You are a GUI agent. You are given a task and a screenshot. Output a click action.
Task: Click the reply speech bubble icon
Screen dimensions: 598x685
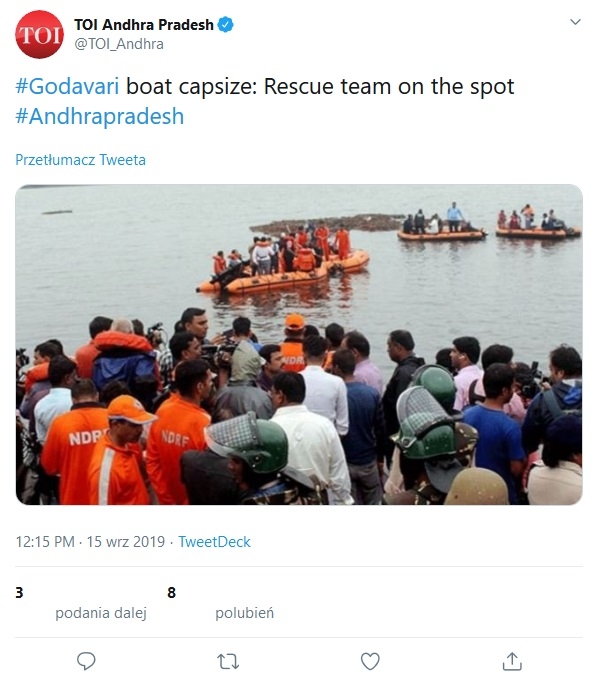[x=86, y=661]
